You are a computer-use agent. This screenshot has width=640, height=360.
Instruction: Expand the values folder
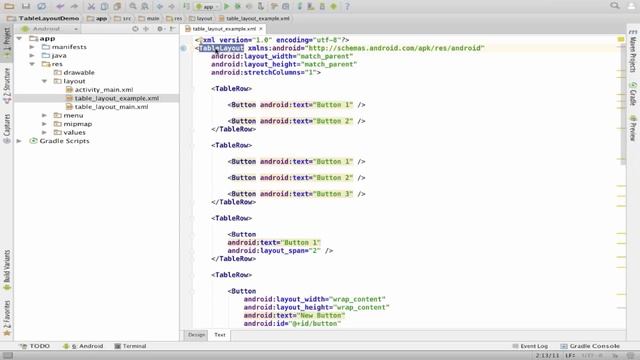44,133
